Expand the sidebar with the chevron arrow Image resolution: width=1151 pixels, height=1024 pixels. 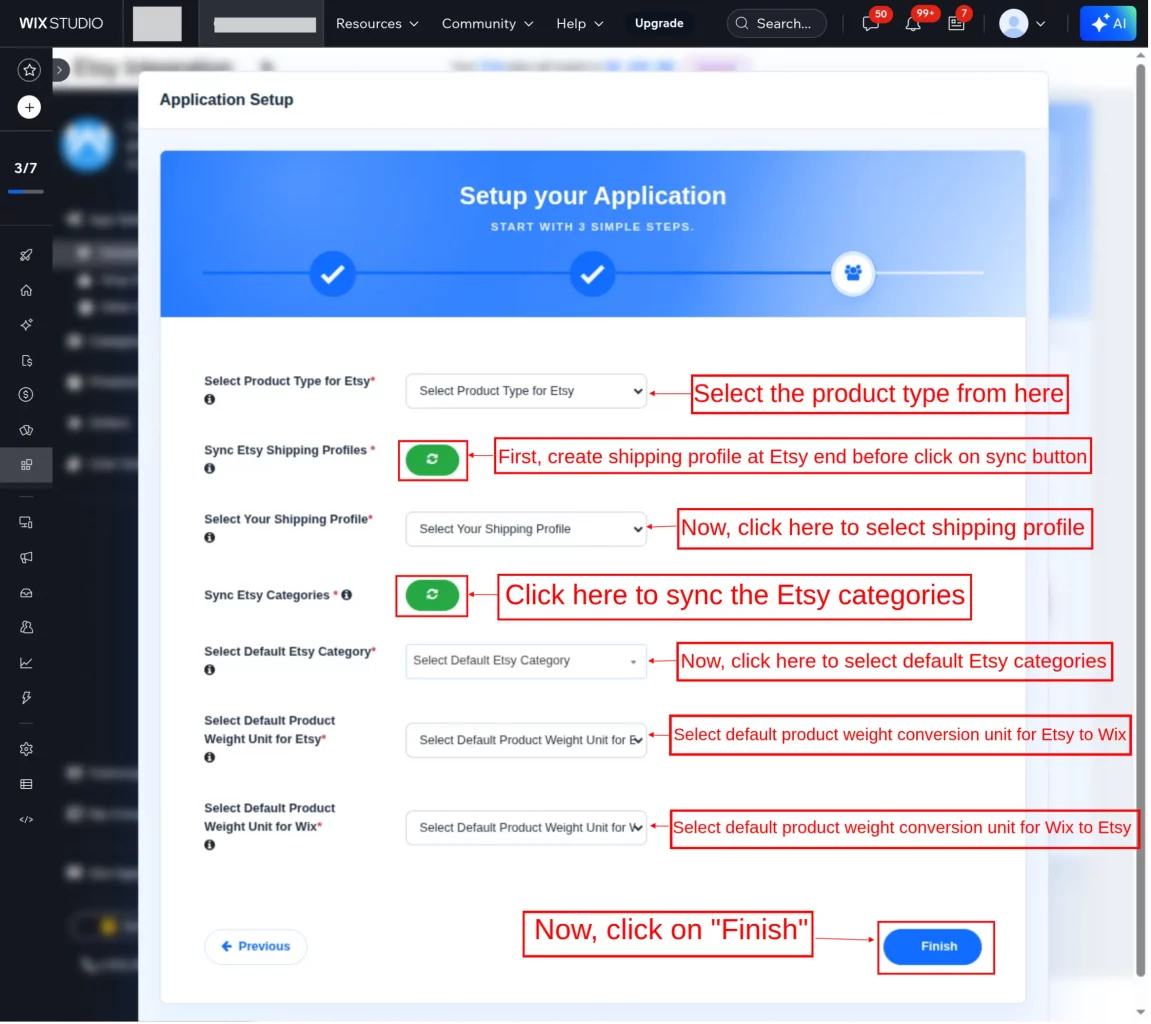[x=59, y=70]
